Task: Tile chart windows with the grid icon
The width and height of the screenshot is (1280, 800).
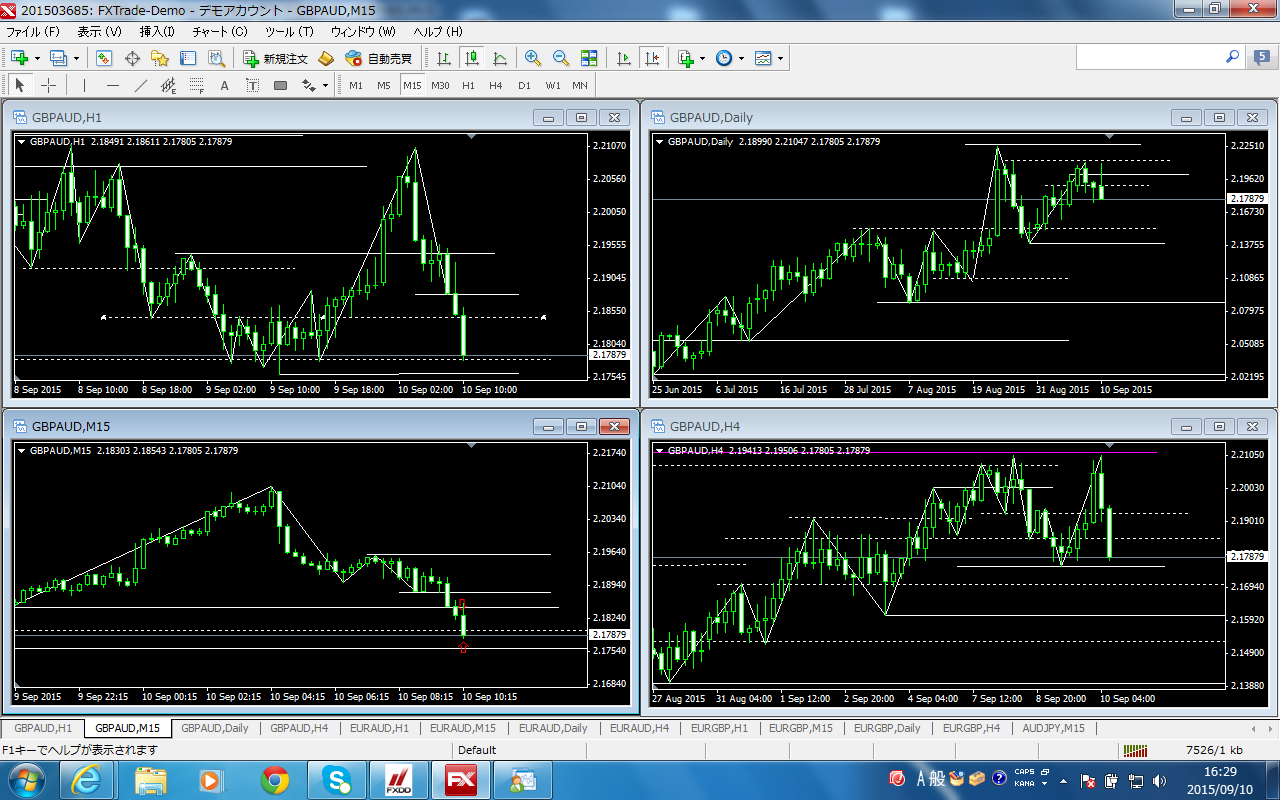Action: 589,58
